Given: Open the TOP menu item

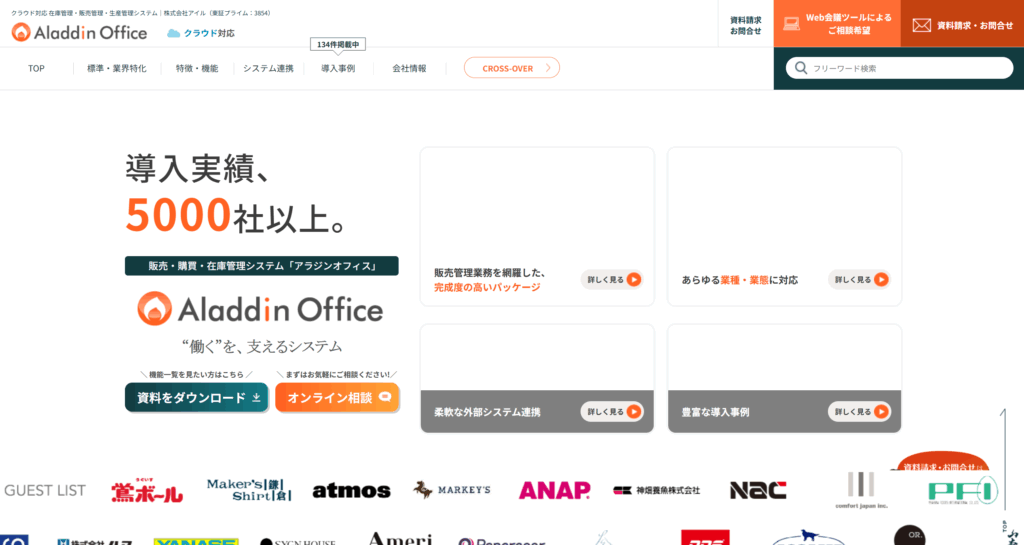Looking at the screenshot, I should pyautogui.click(x=37, y=69).
